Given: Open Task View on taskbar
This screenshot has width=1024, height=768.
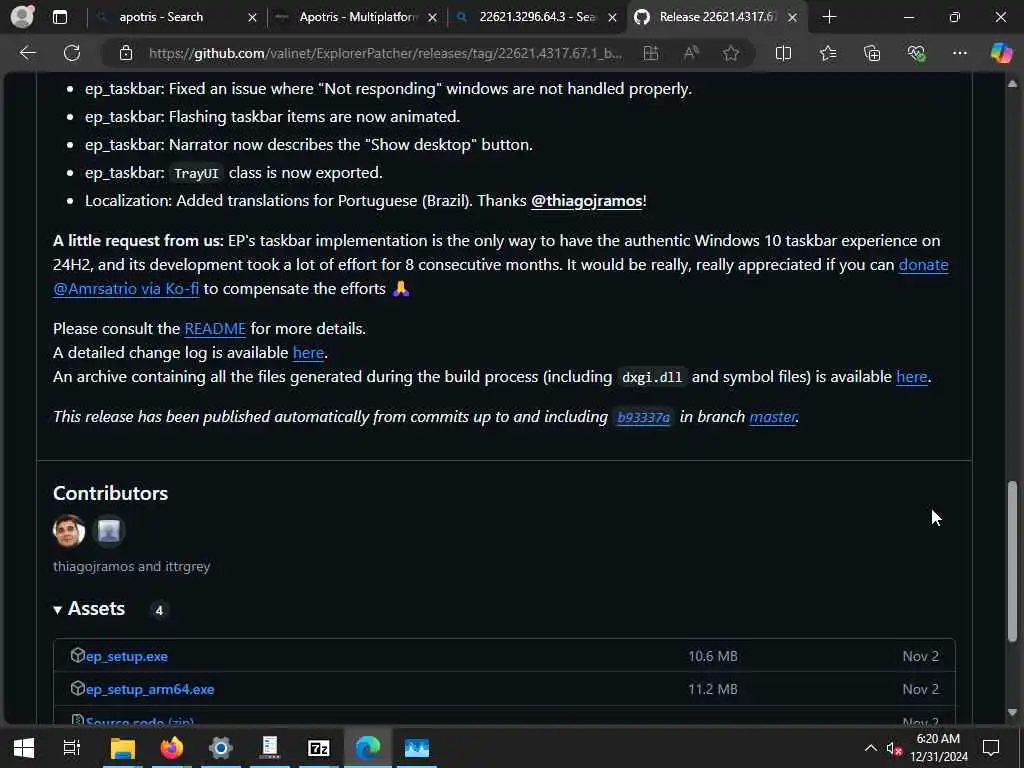Looking at the screenshot, I should 71,748.
